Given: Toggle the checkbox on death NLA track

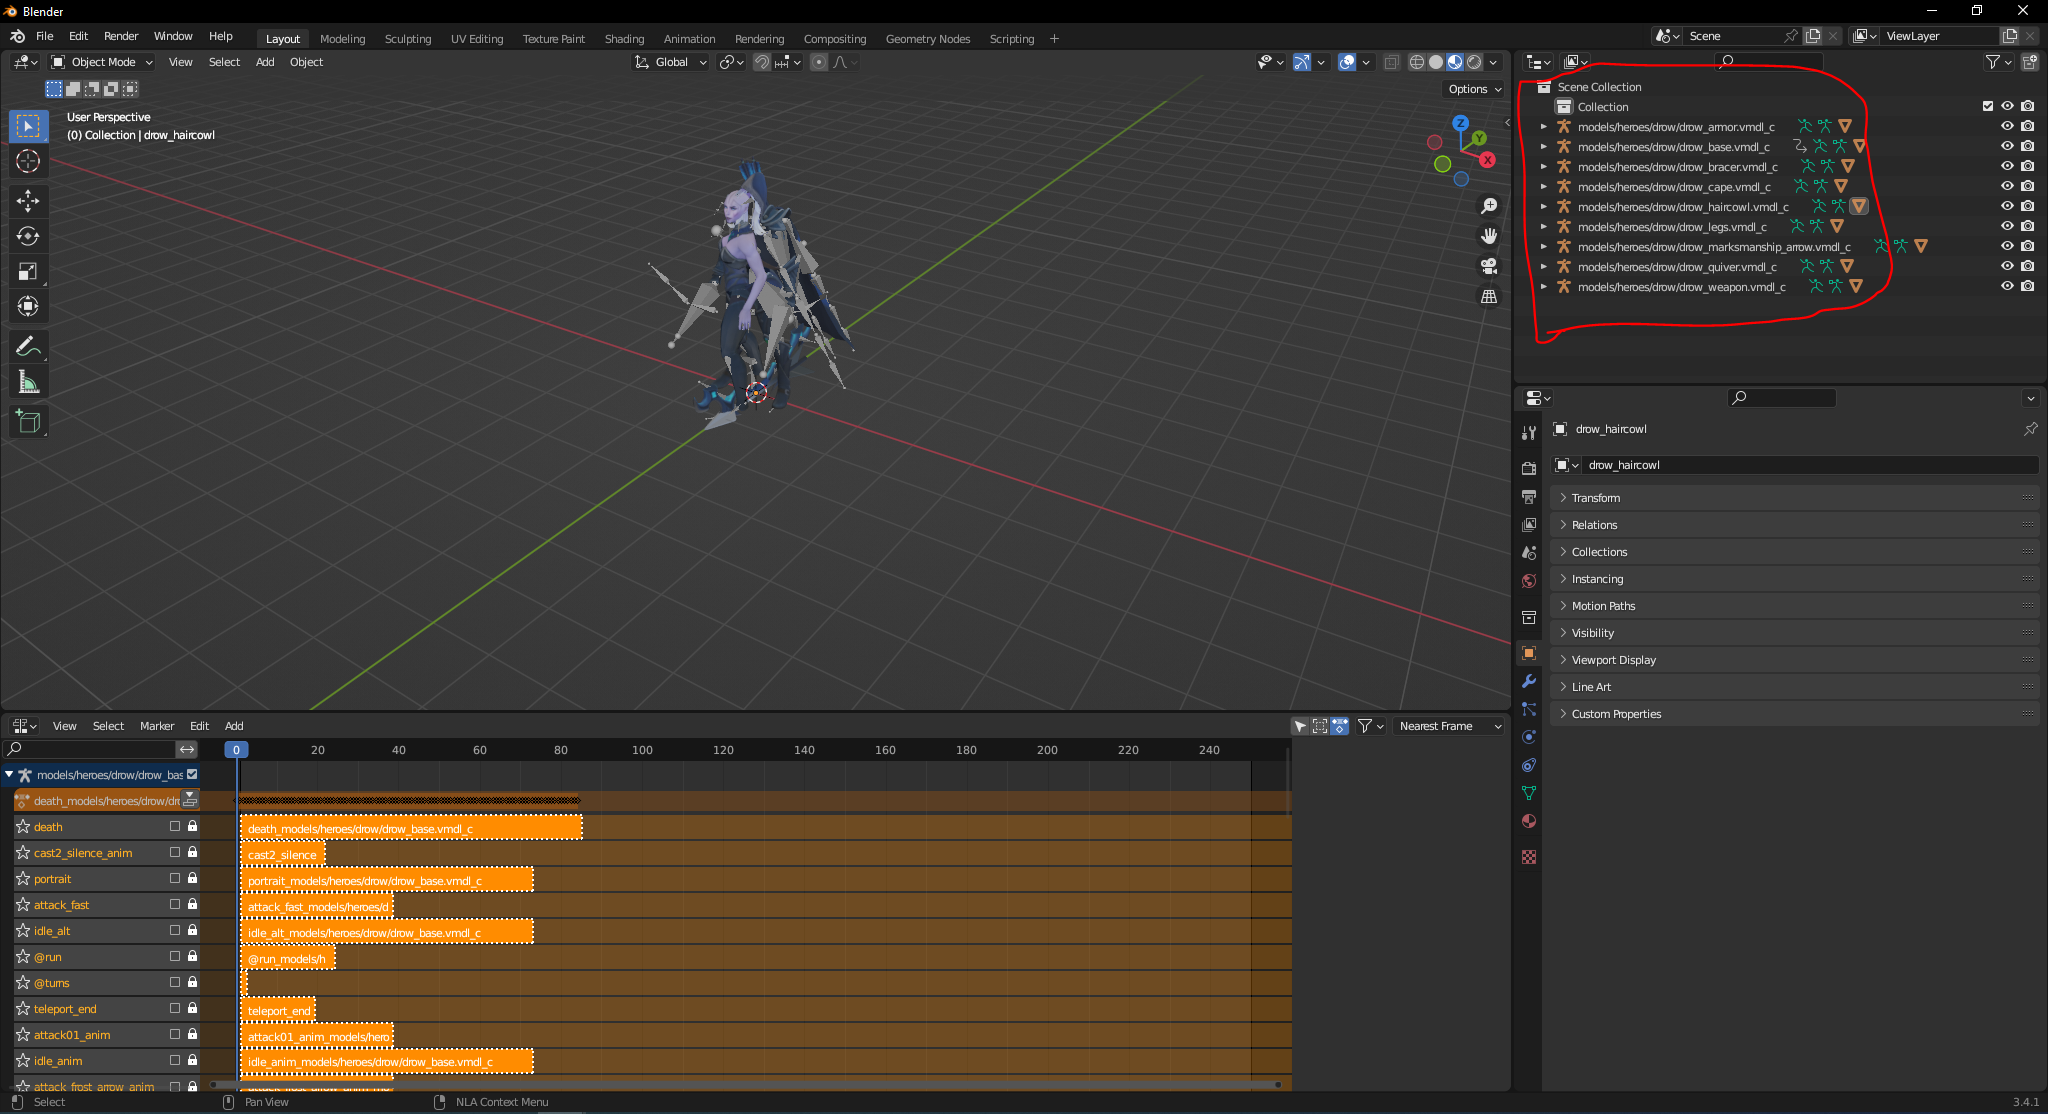Looking at the screenshot, I should [175, 826].
